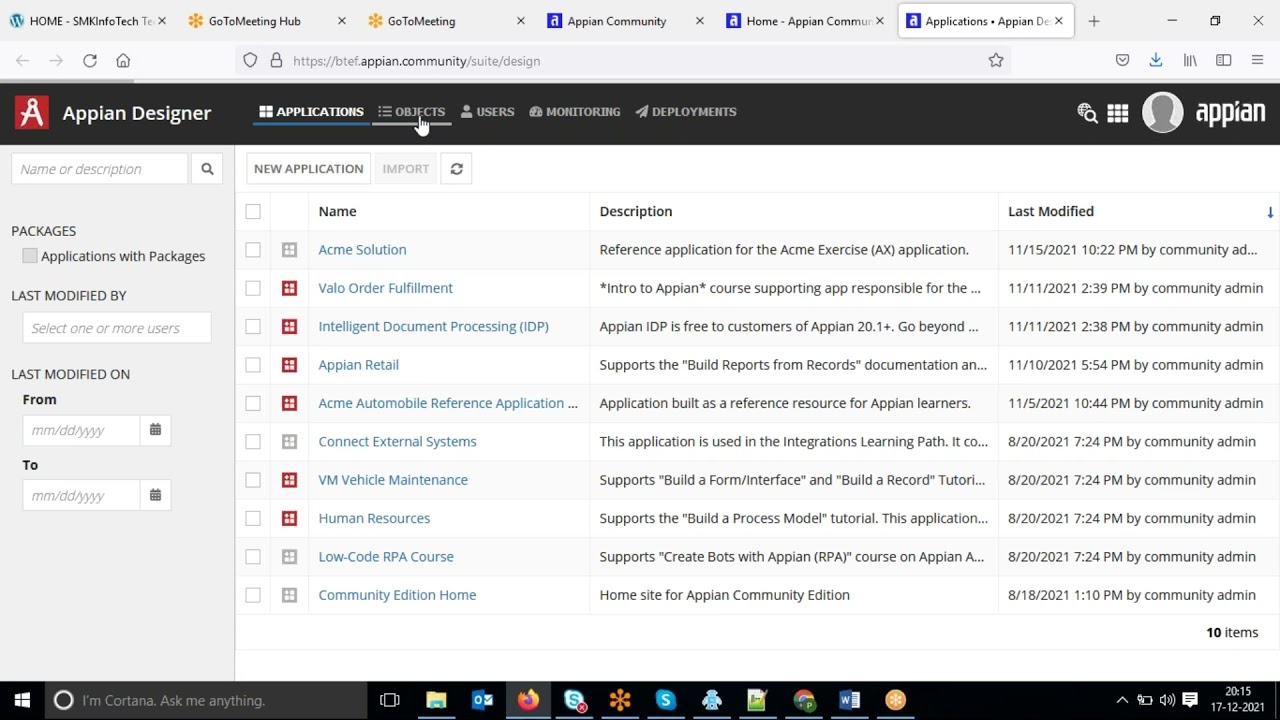Viewport: 1280px width, 720px height.
Task: Click the From date input field
Action: tap(81, 430)
